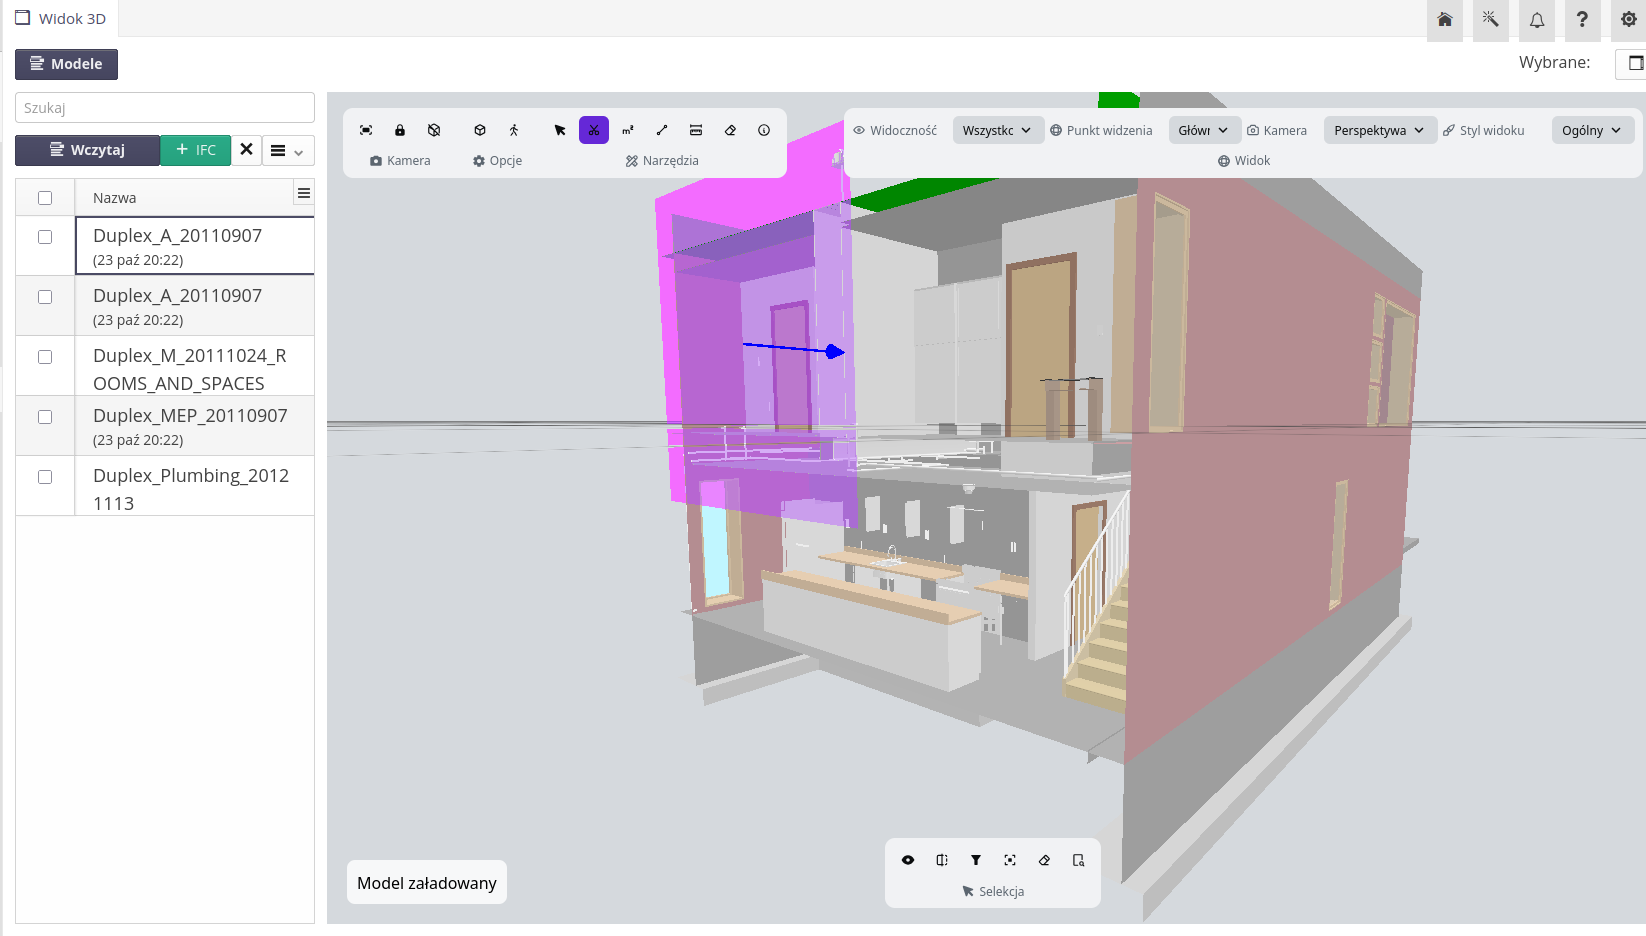1646x936 pixels.
Task: Open the Perspektywa camera dropdown
Action: tap(1379, 130)
